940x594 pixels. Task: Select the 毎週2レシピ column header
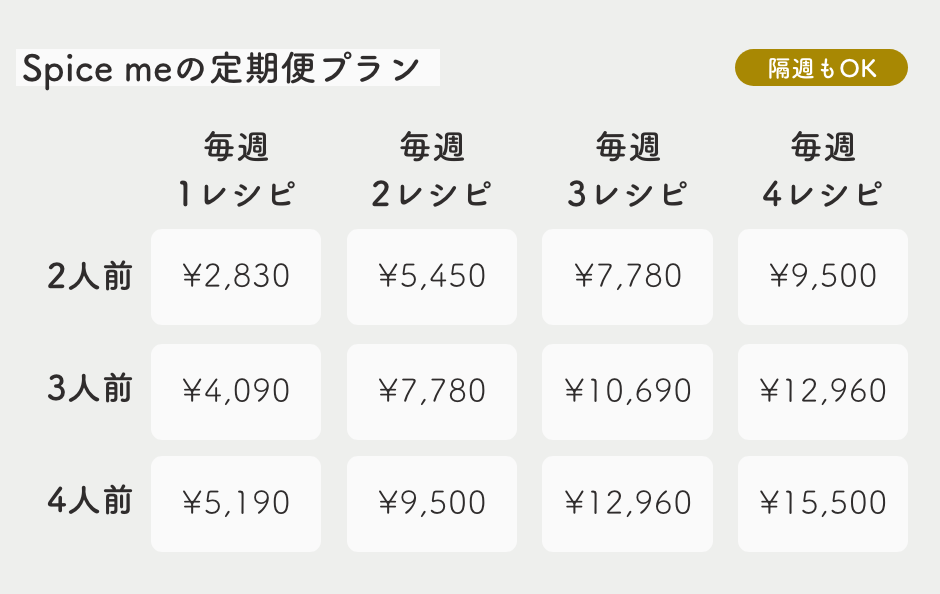pos(432,170)
